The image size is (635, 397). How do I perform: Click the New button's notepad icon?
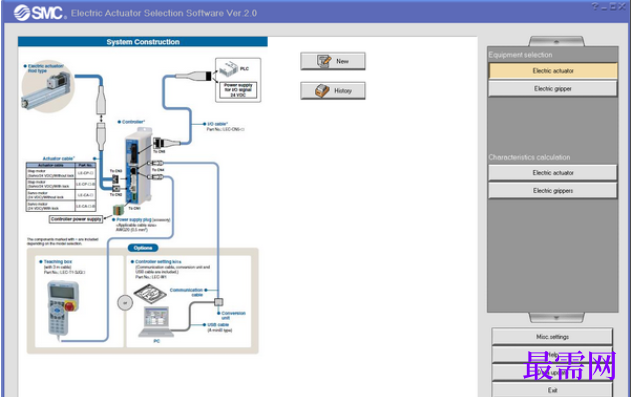click(x=324, y=61)
